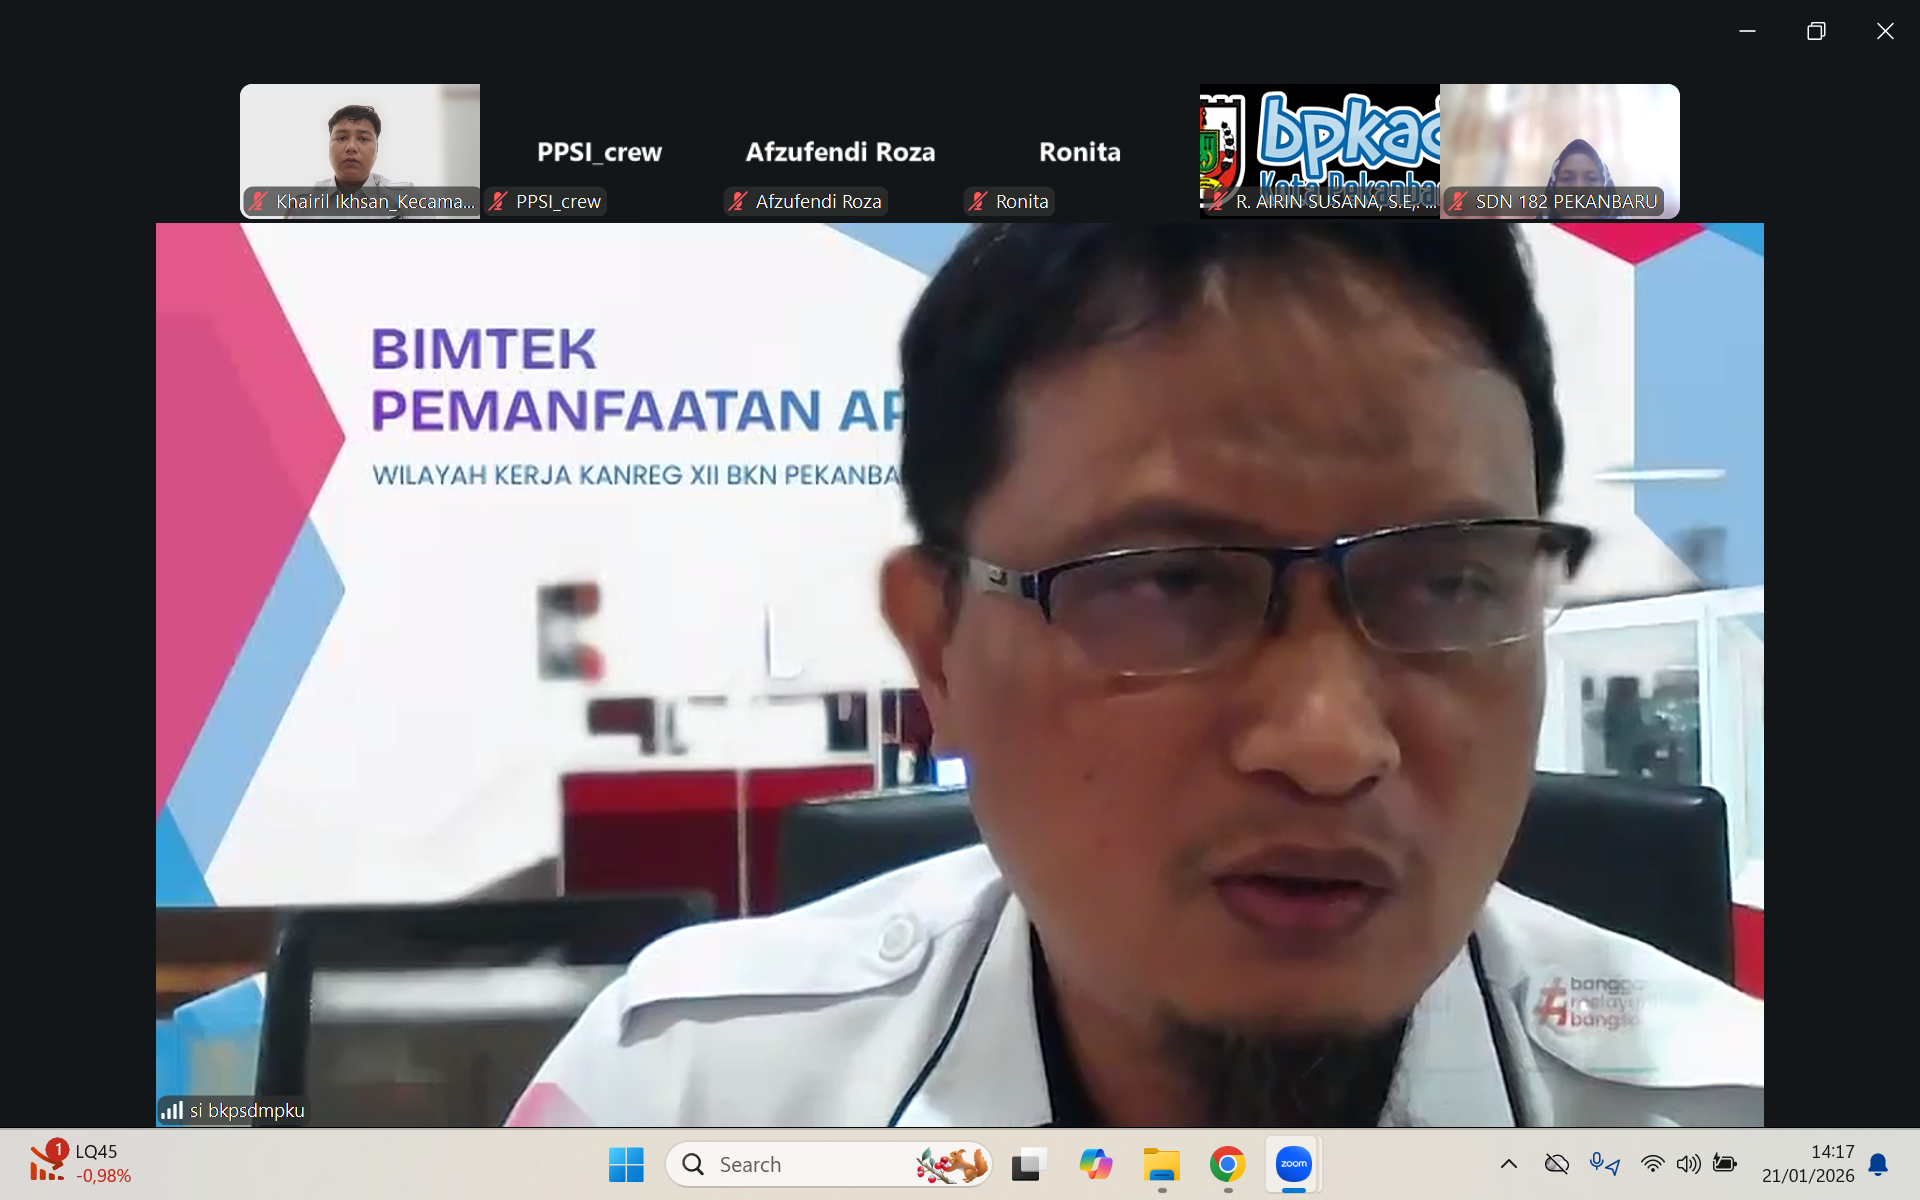Viewport: 1920px width, 1200px height.
Task: Open Task View from the taskbar
Action: point(1028,1165)
